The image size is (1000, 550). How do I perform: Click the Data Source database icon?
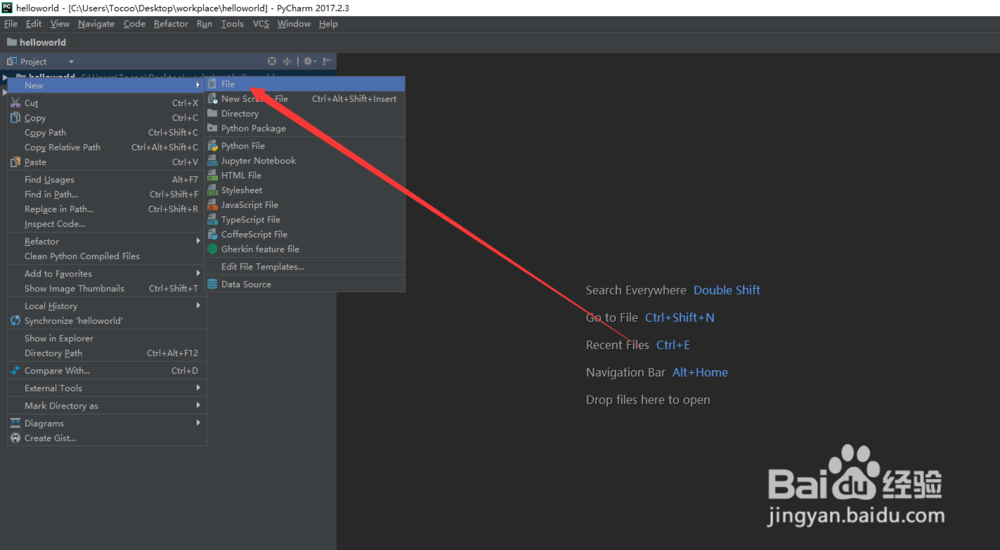point(212,285)
